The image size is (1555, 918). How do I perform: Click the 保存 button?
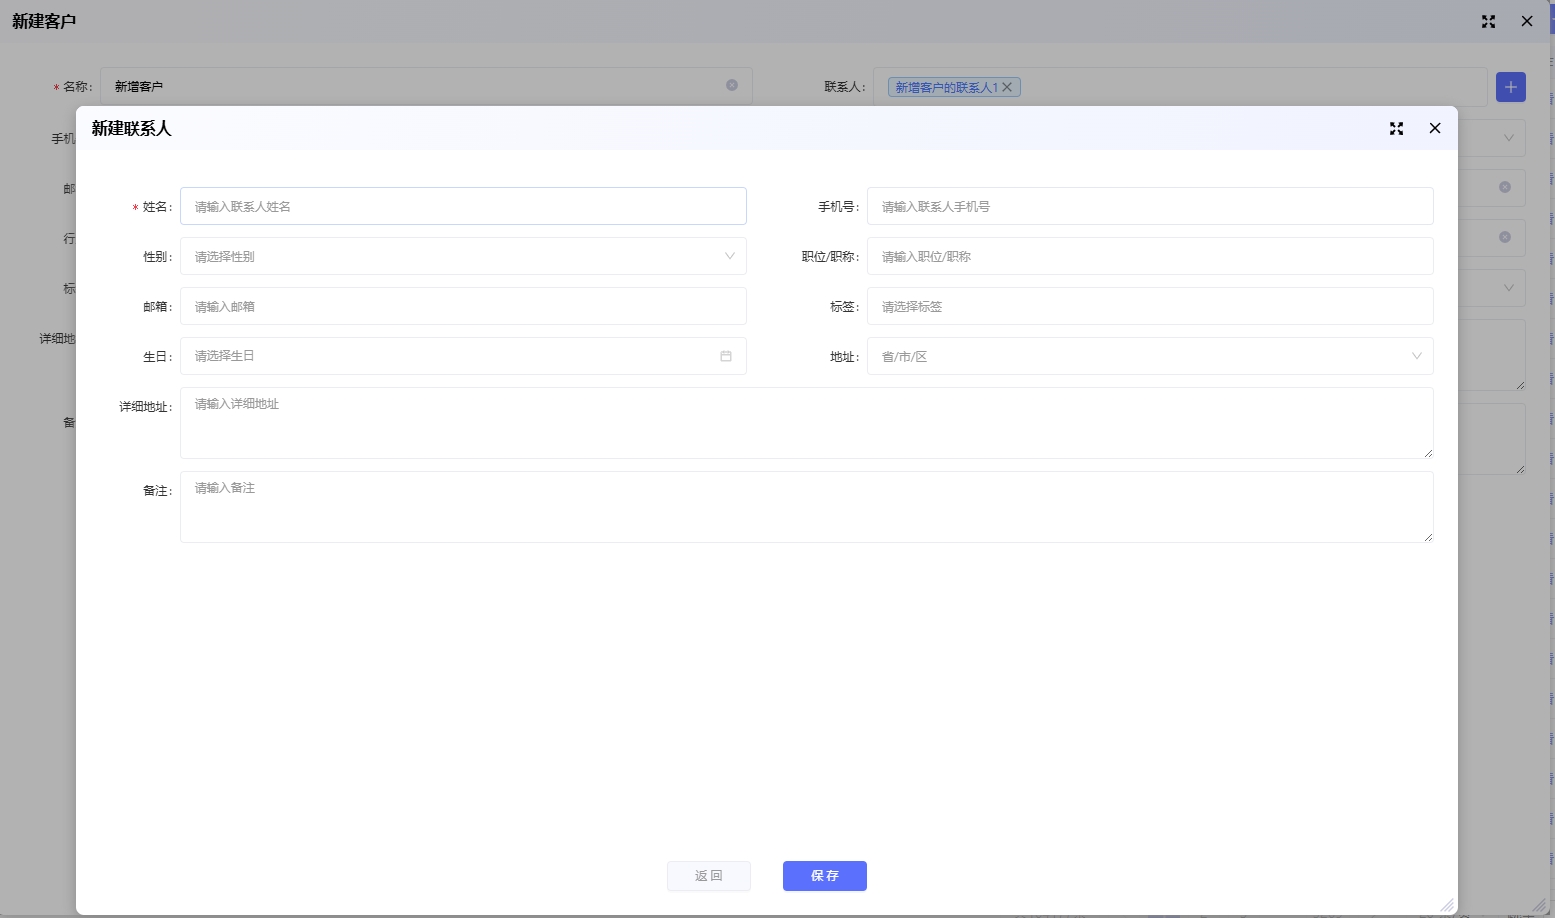click(824, 875)
